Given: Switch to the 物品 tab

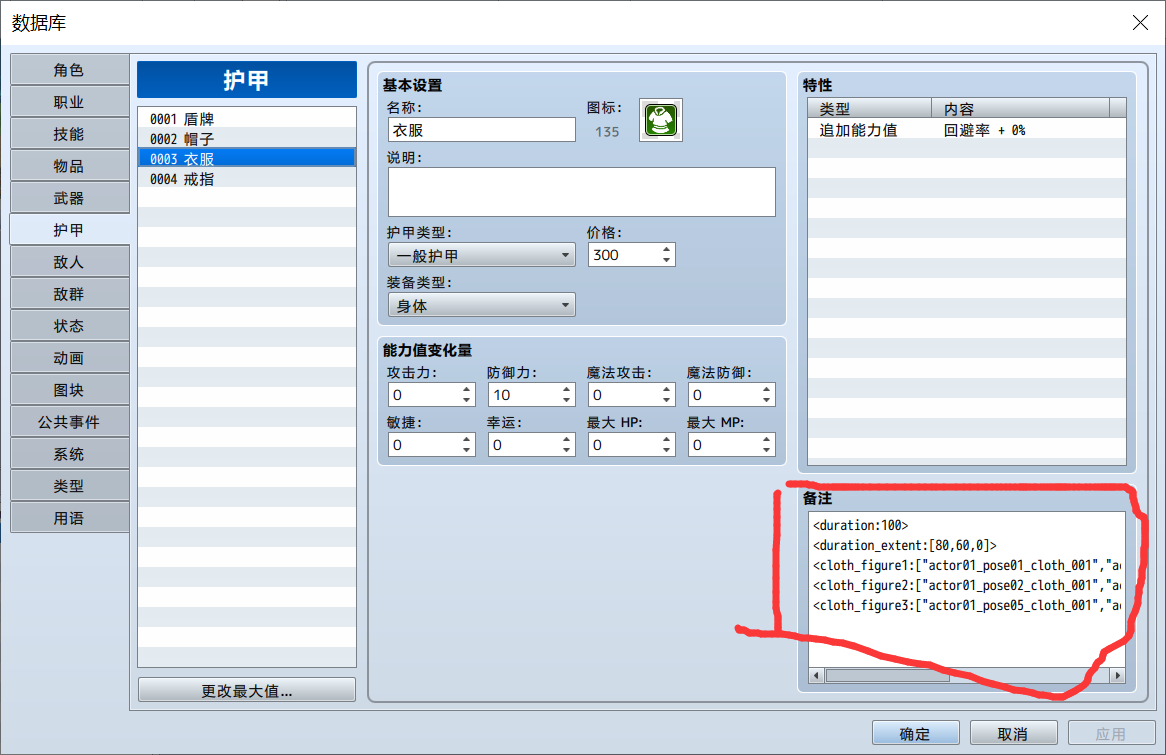Looking at the screenshot, I should pyautogui.click(x=69, y=166).
